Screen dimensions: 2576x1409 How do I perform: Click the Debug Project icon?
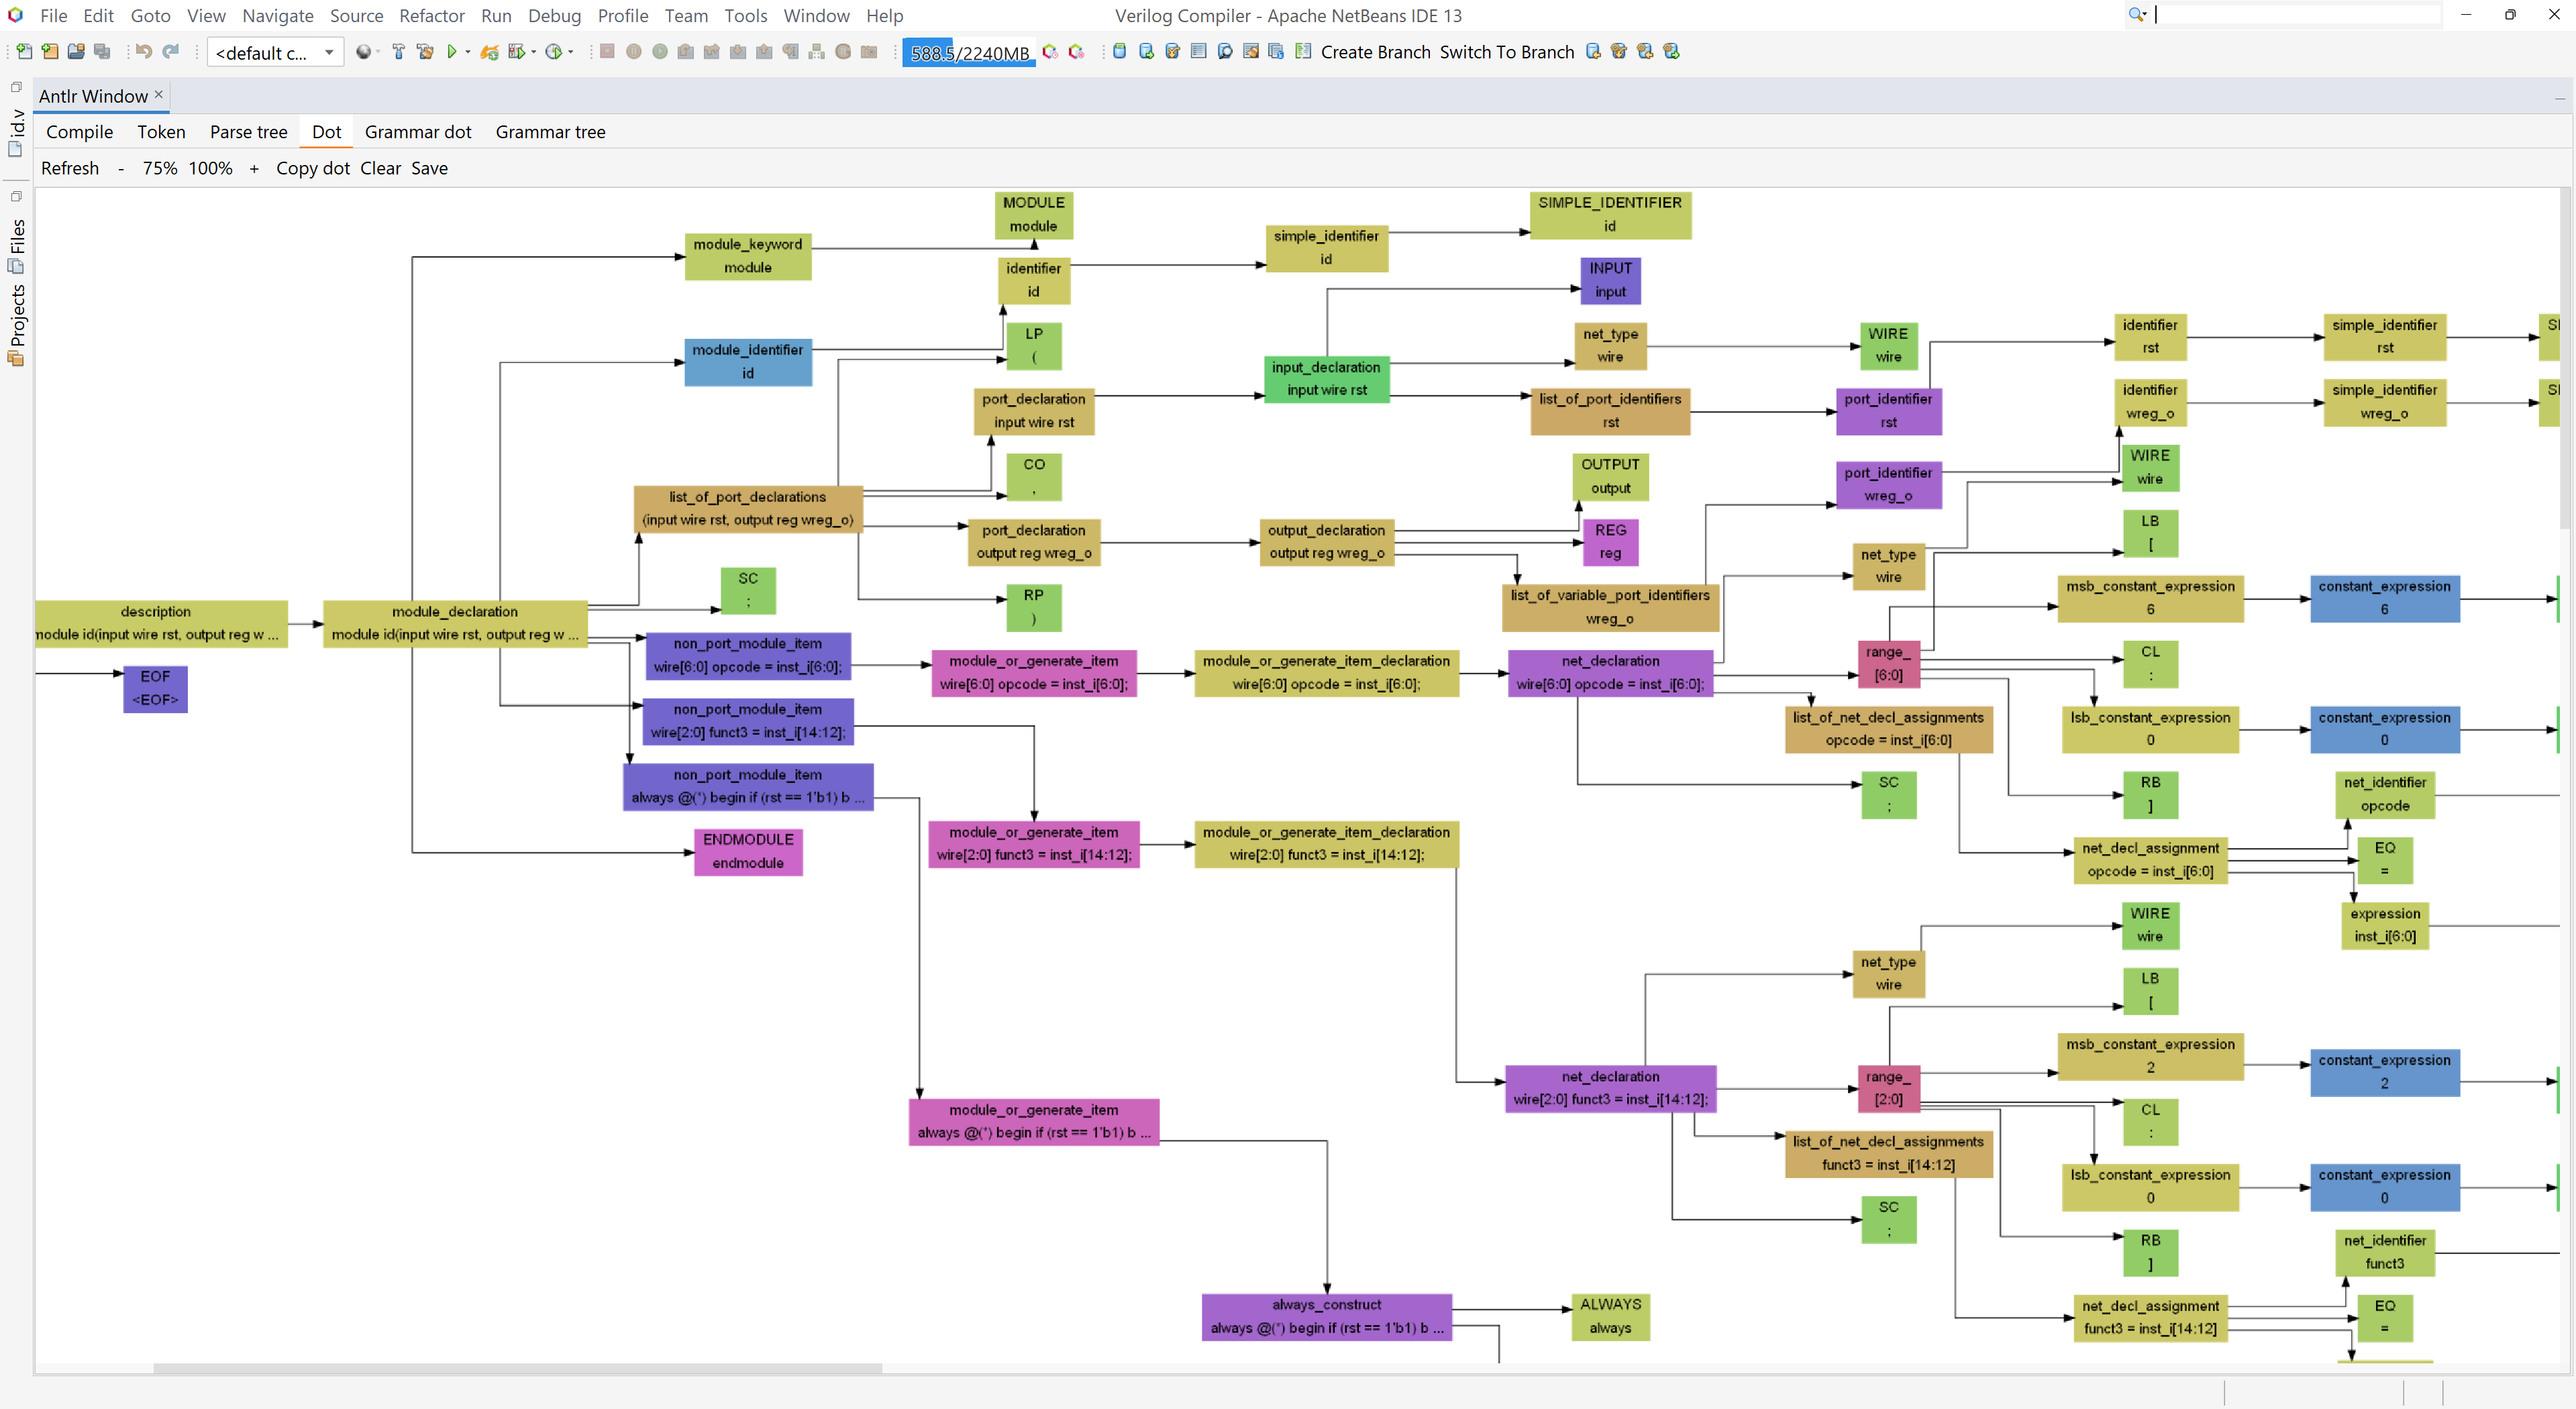click(516, 52)
